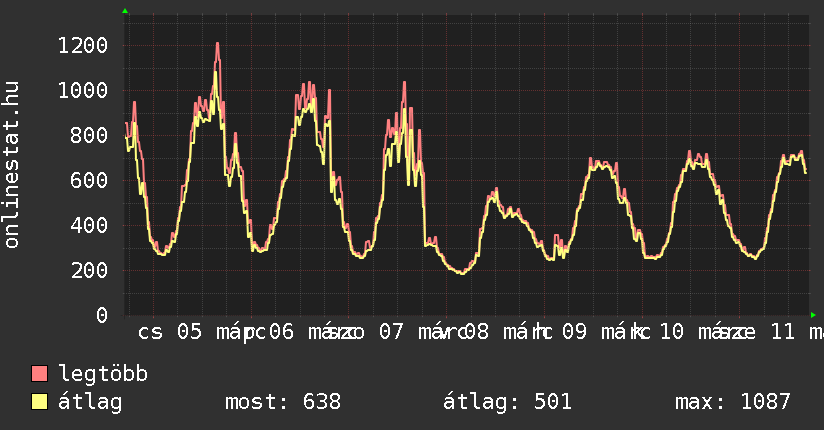824x430 pixels.
Task: Click the 400 y-axis tick label
Action: [x=89, y=225]
